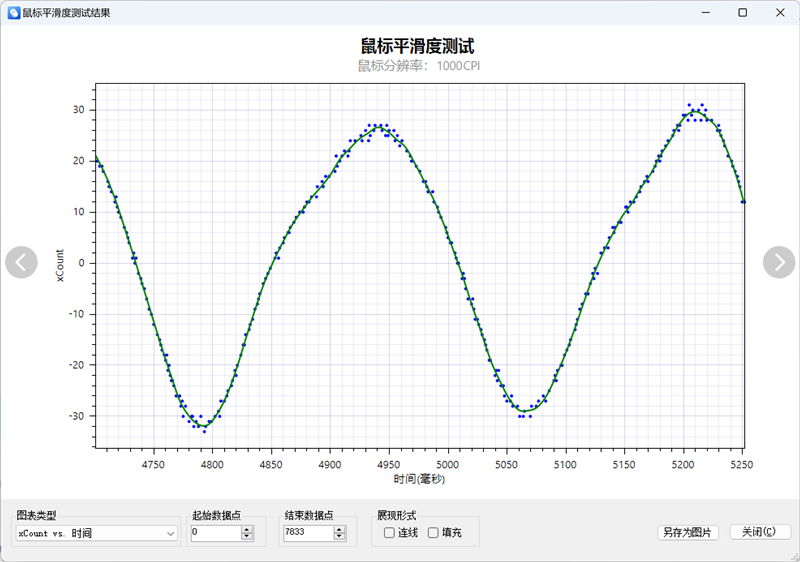800x562 pixels.
Task: Click the 起始数据点 input field
Action: click(x=213, y=534)
